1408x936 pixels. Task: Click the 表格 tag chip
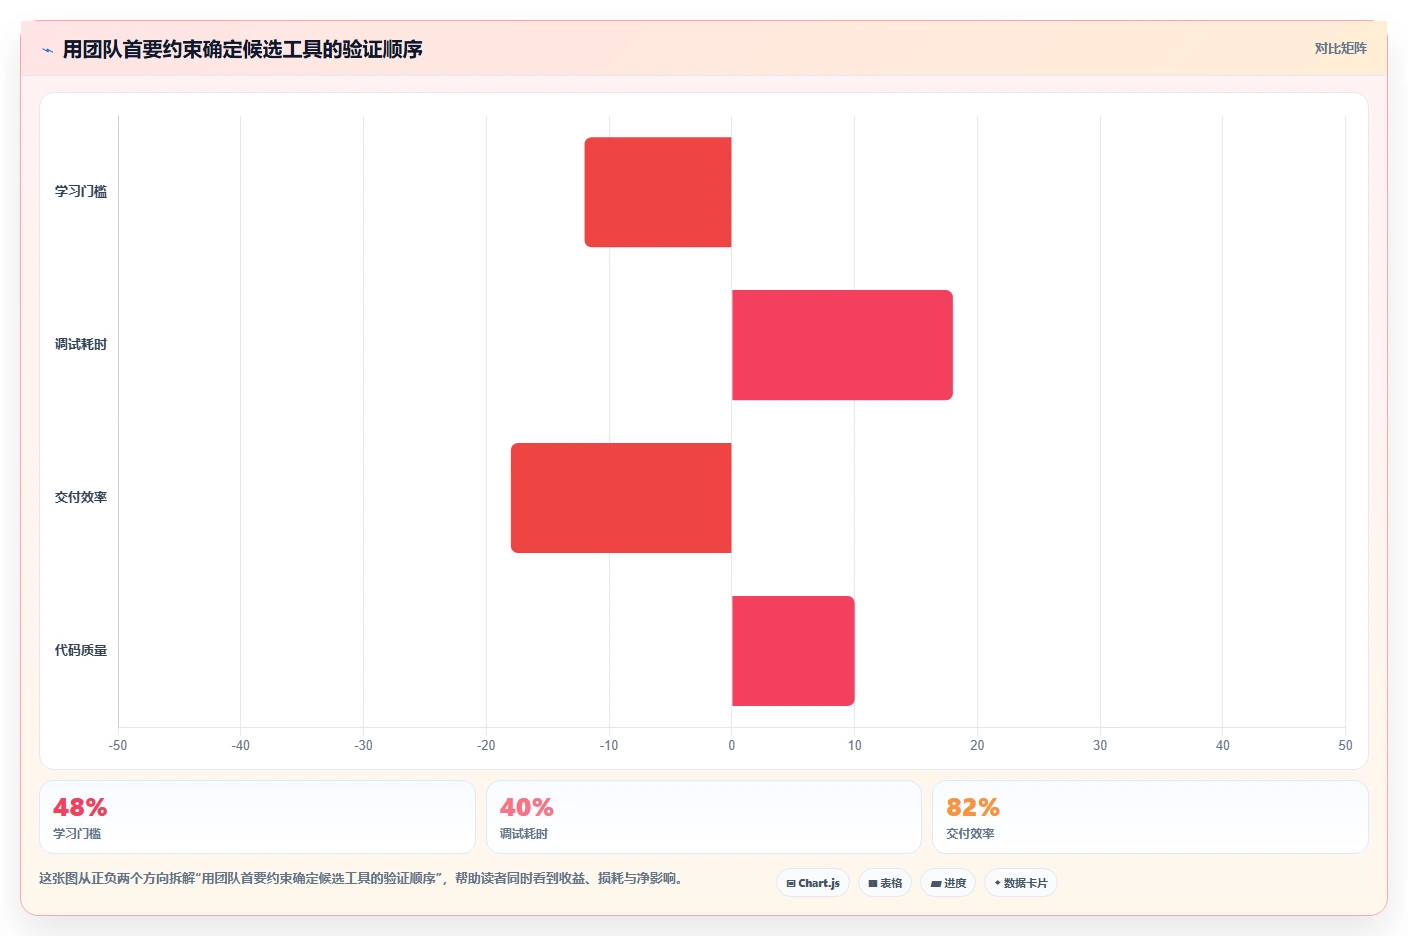click(885, 883)
